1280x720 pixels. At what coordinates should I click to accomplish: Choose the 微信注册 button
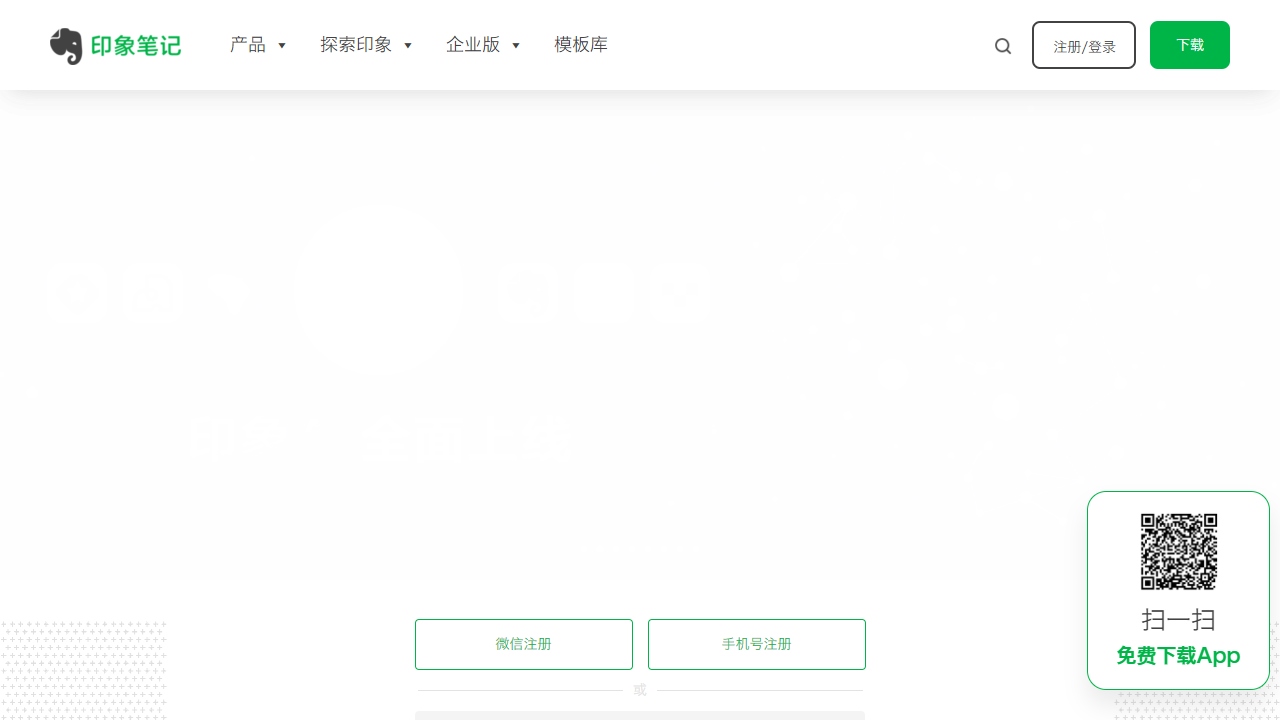[x=524, y=644]
